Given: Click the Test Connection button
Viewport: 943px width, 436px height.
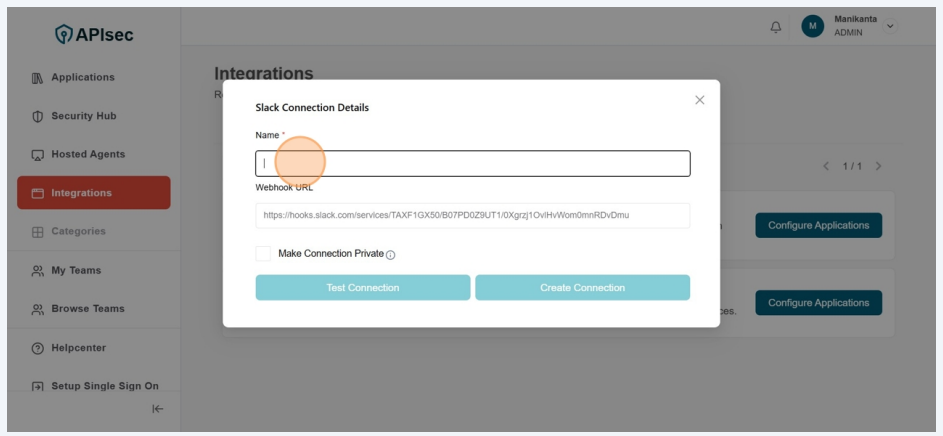Looking at the screenshot, I should pyautogui.click(x=362, y=288).
